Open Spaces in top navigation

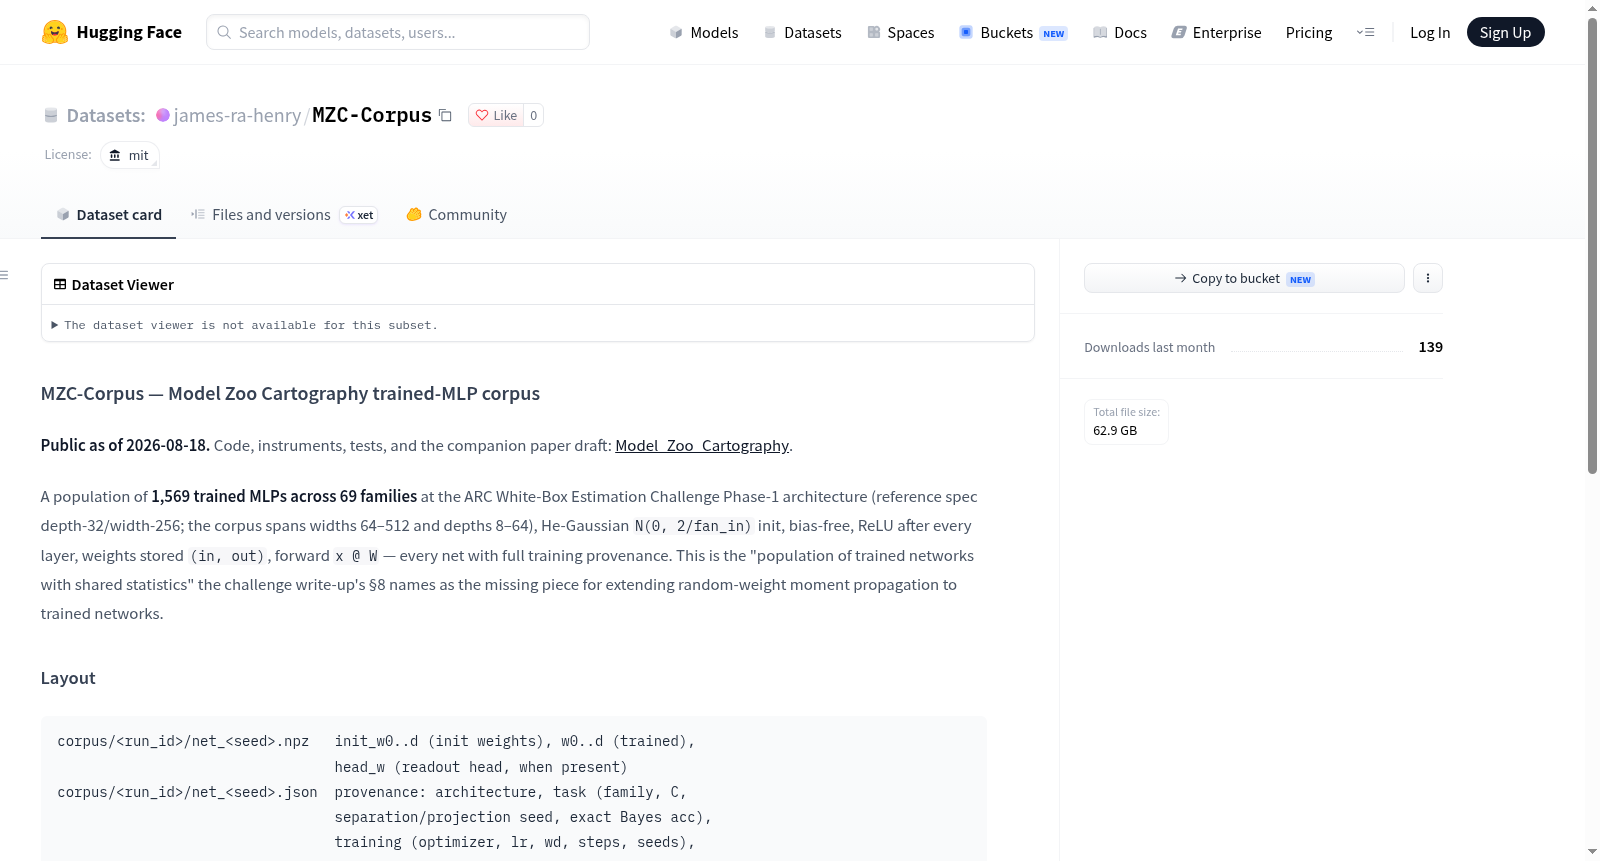(901, 33)
